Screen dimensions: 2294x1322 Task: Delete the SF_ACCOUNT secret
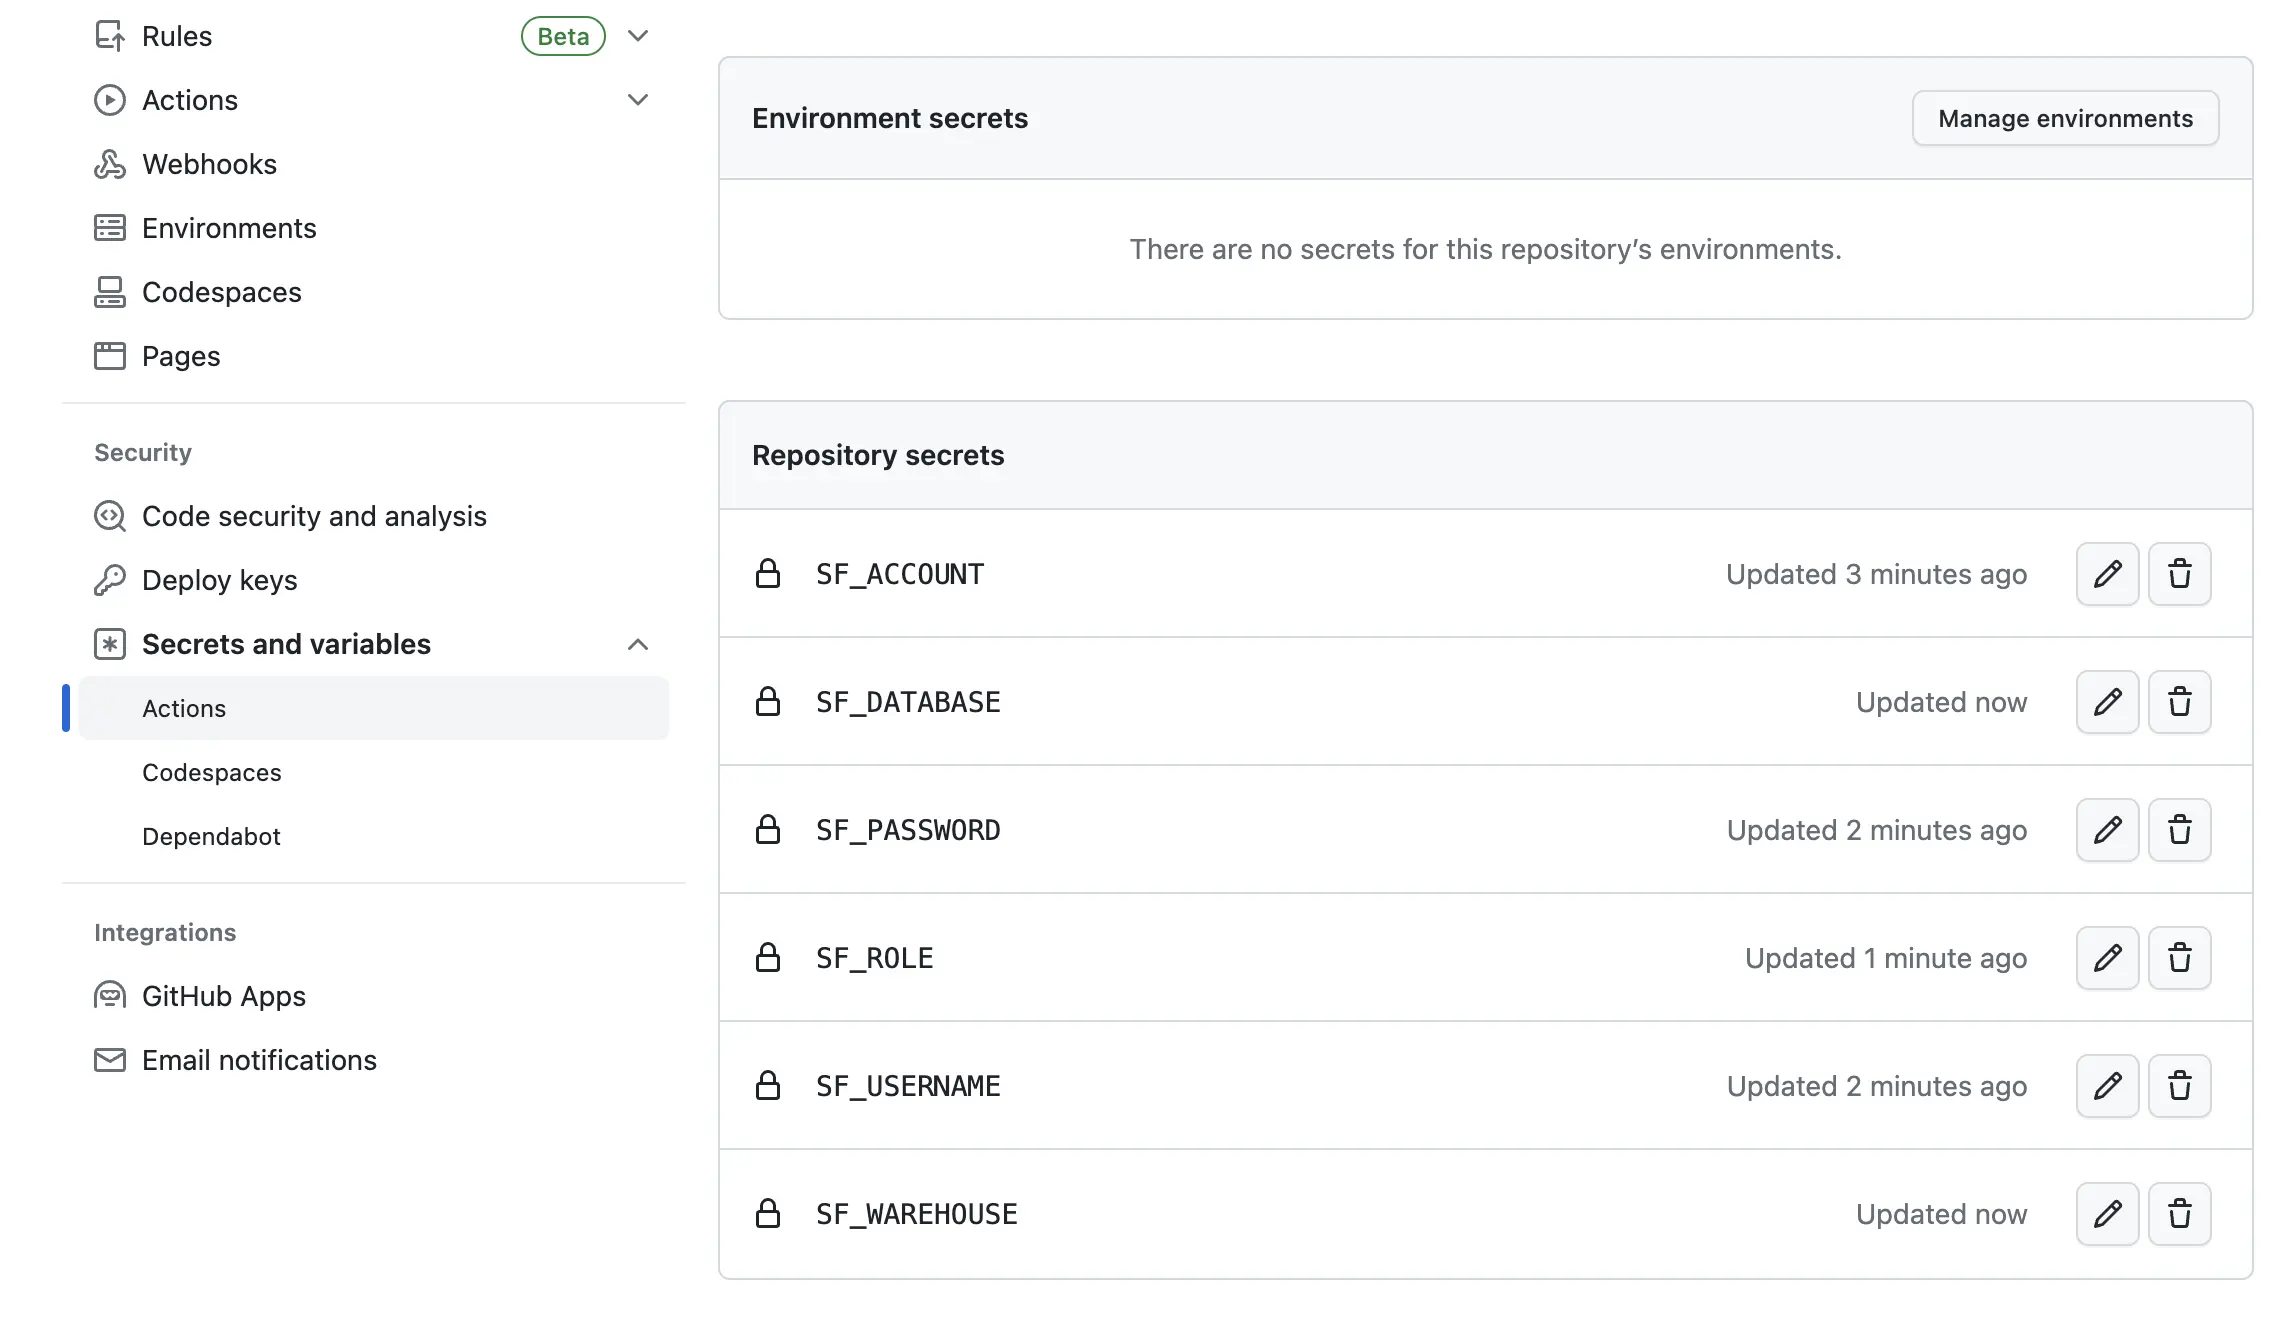[2179, 574]
